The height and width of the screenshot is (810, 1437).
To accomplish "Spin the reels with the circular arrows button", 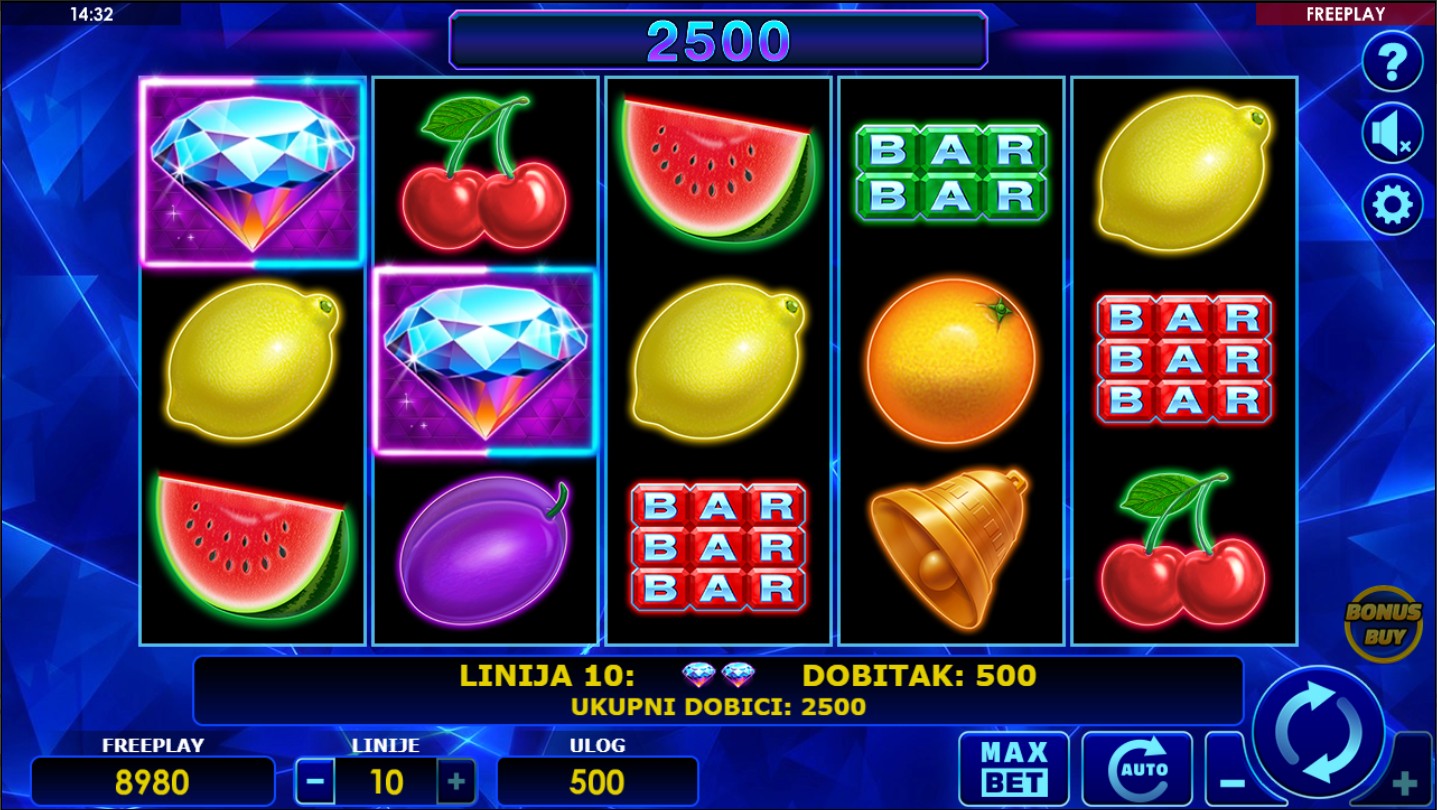I will [x=1318, y=731].
